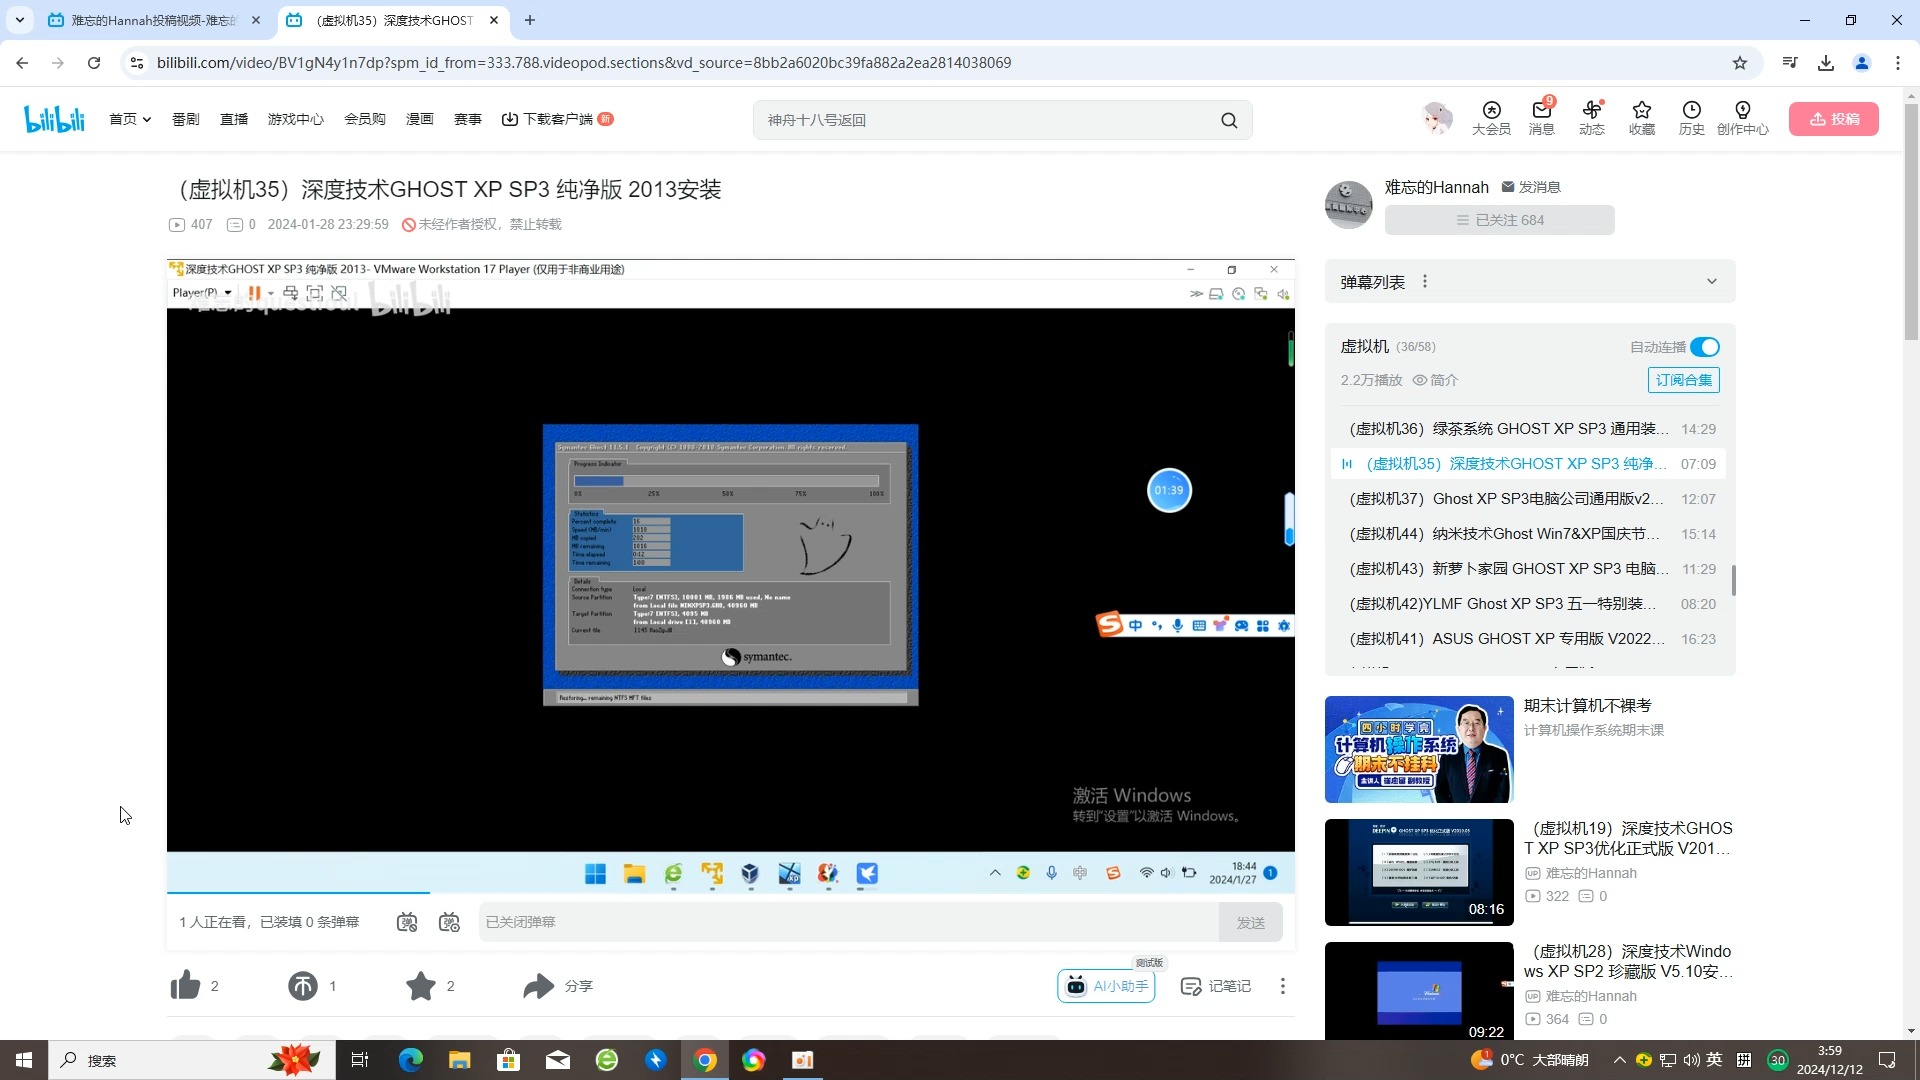
Task: Open the 收藏 favorites icon
Action: [1641, 118]
